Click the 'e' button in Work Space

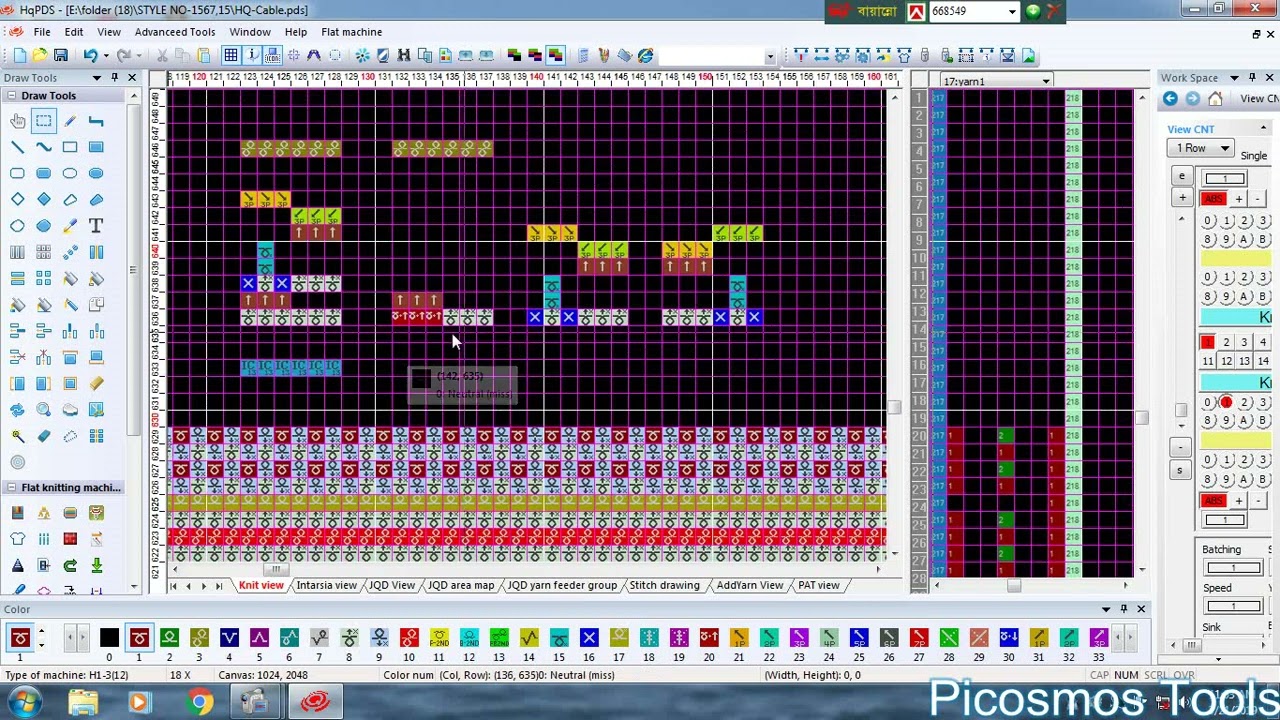[1182, 177]
